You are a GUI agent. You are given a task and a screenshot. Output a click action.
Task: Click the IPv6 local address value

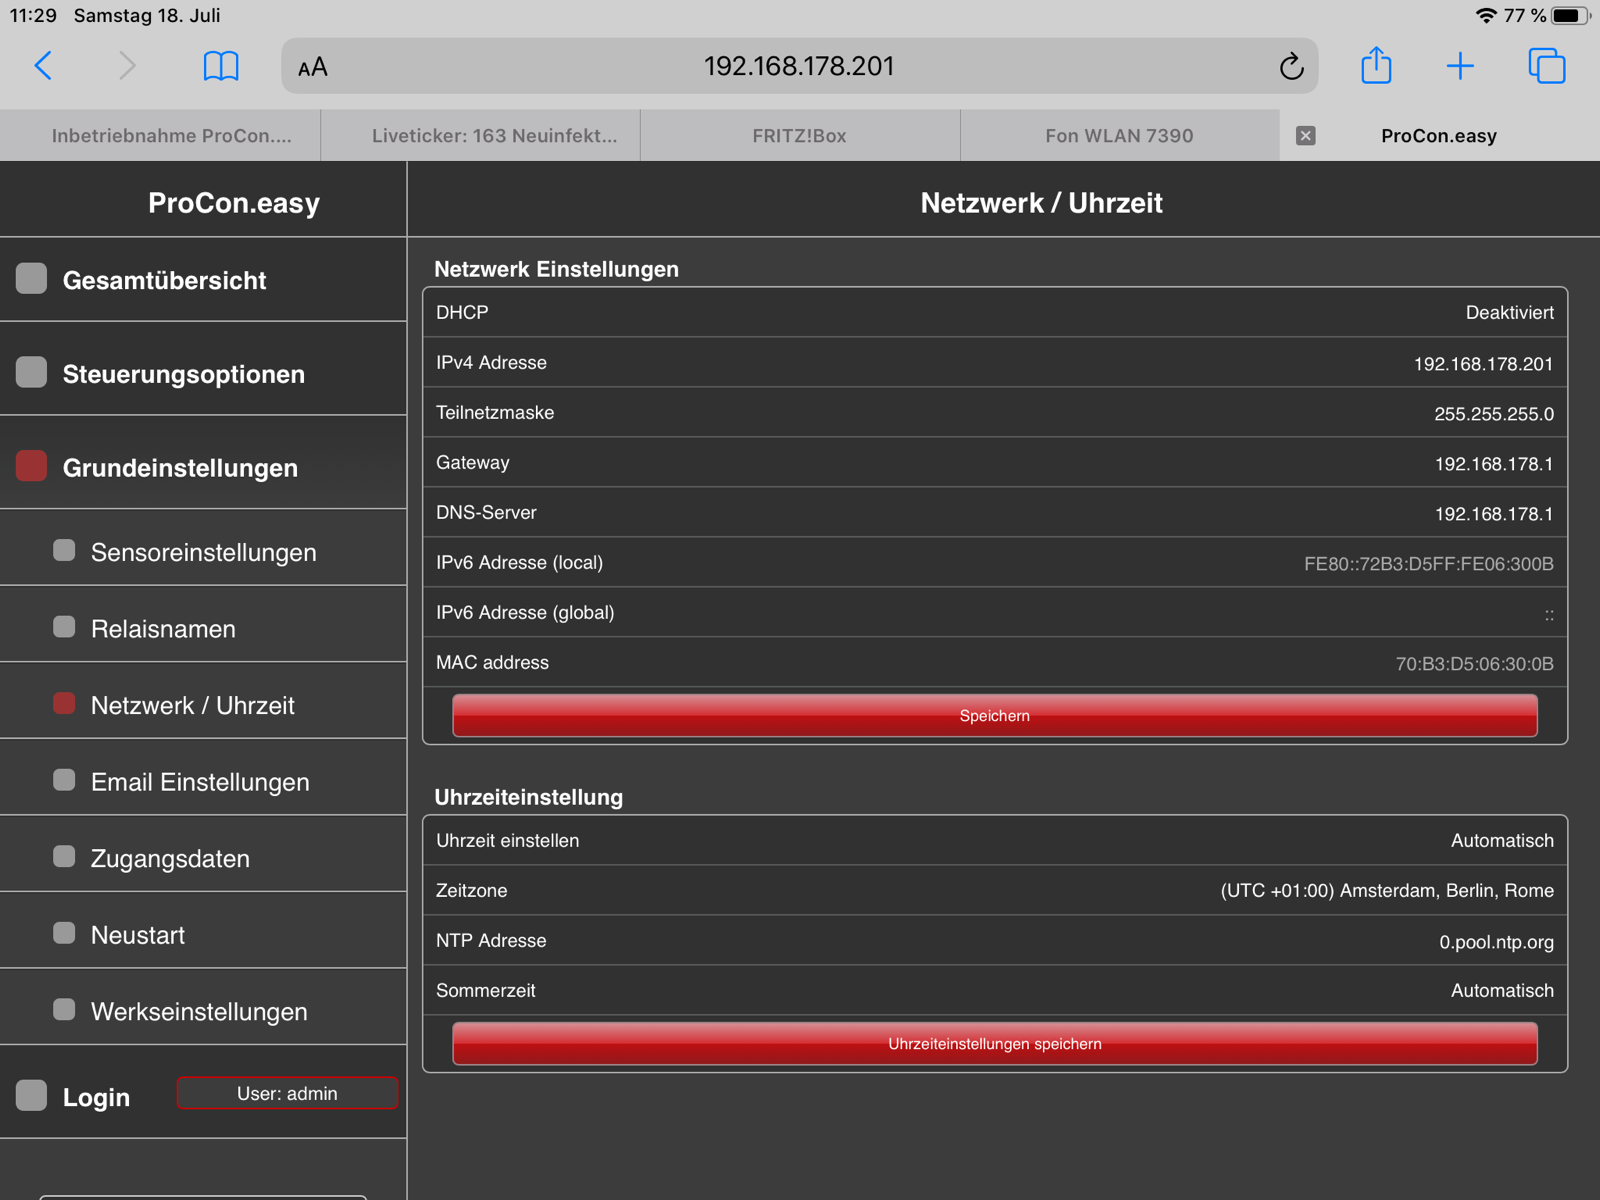1428,564
